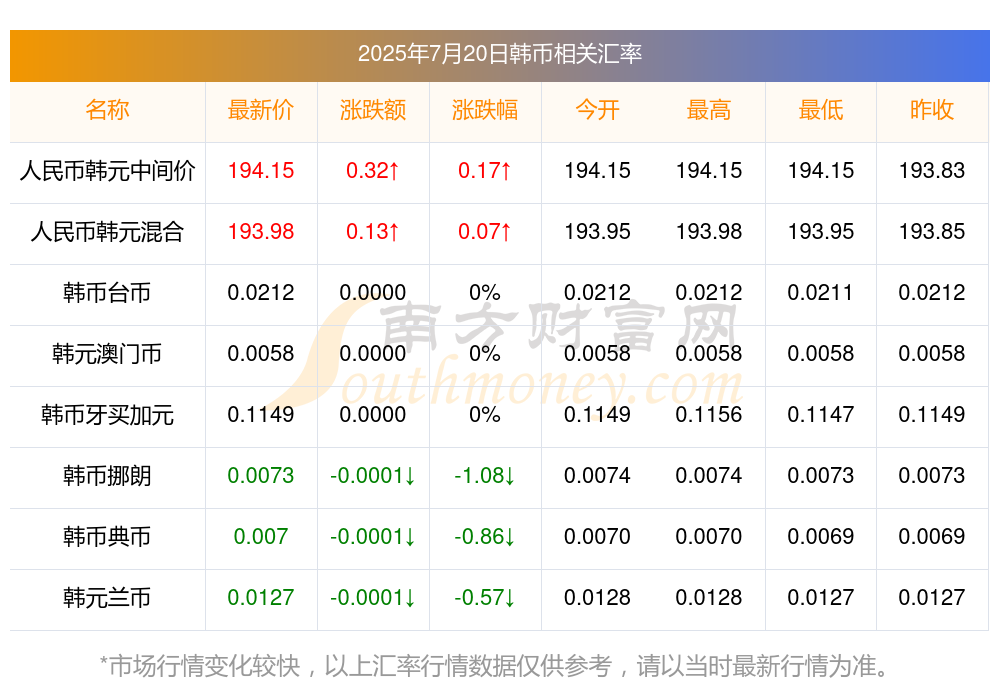Viewport: 1000px width, 698px height.
Task: Click -0.0001↓ in 韩元兰币 row
Action: click(373, 598)
